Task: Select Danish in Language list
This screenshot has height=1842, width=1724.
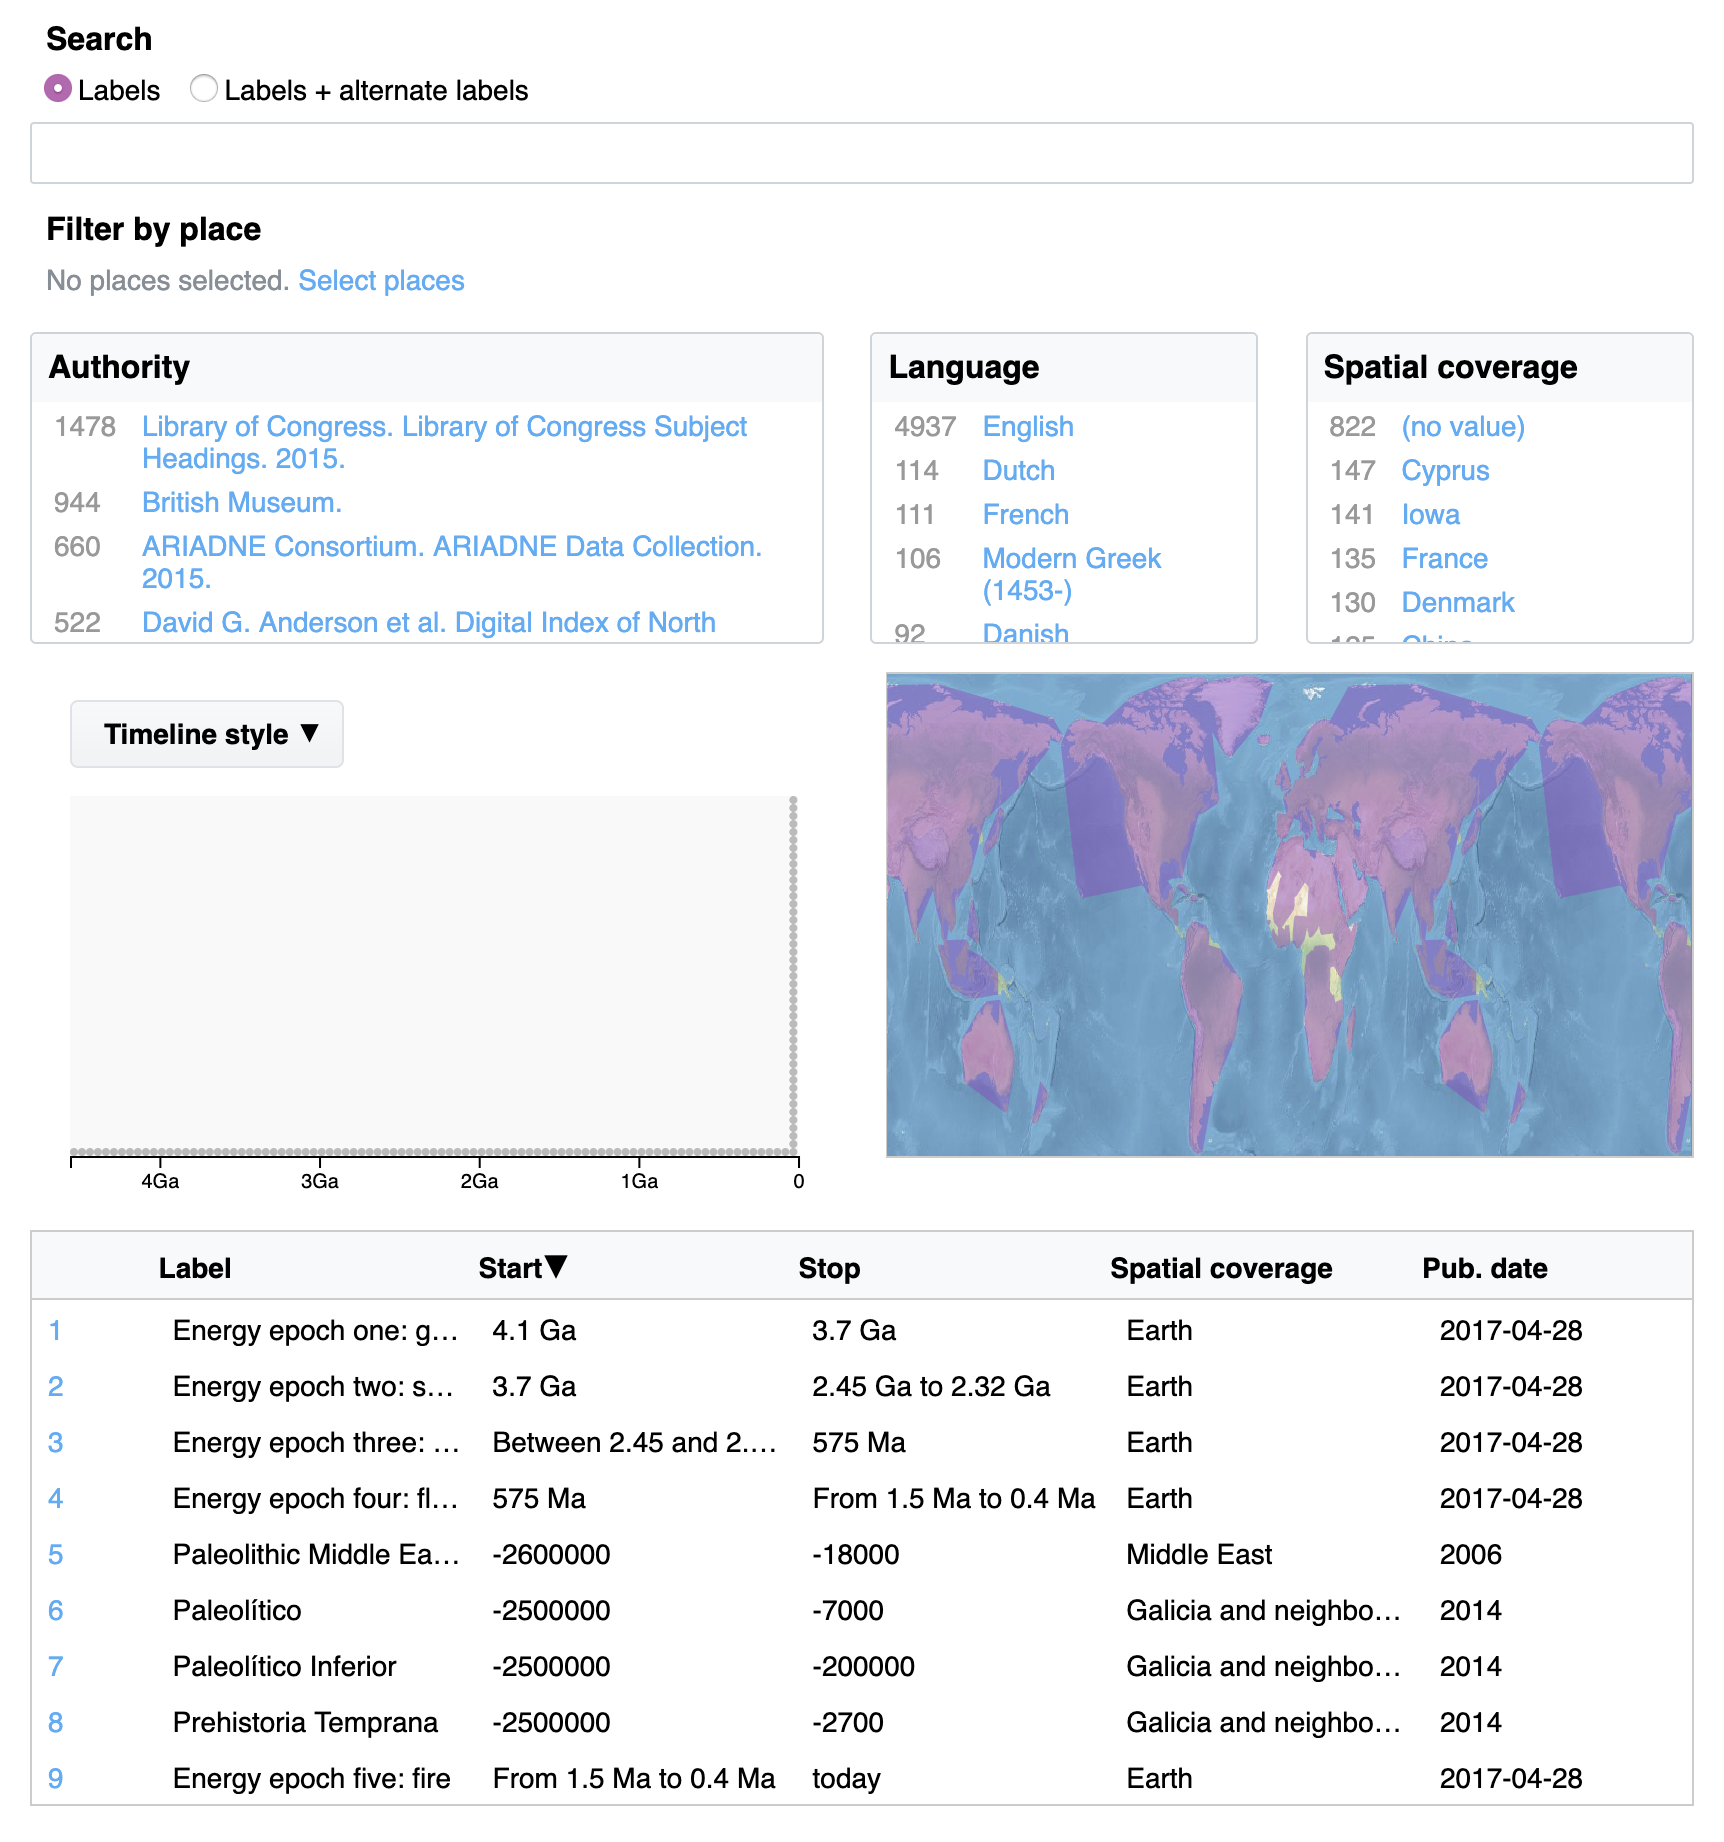Action: tap(1026, 634)
